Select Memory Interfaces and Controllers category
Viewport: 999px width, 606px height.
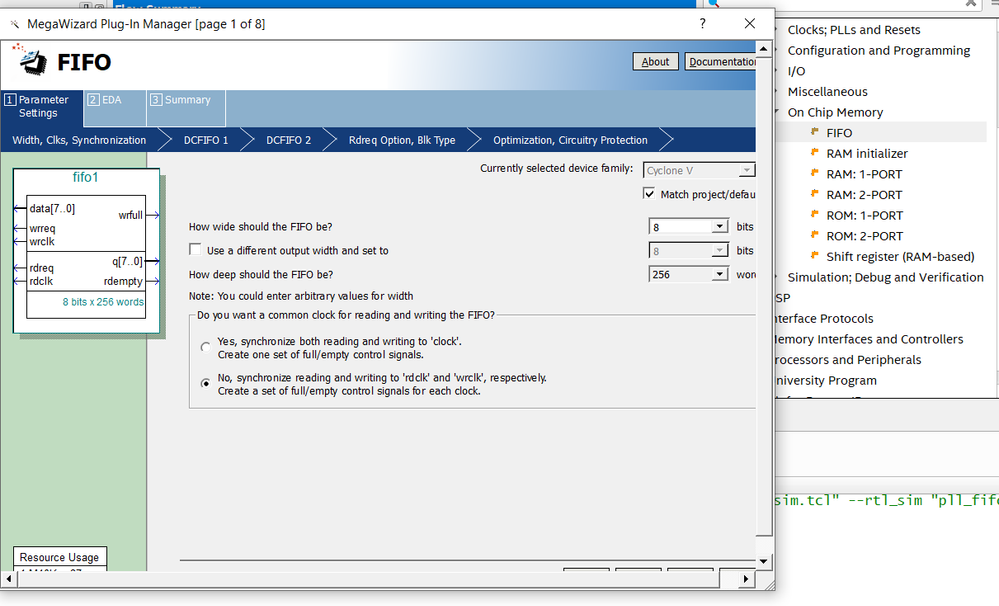(x=869, y=339)
